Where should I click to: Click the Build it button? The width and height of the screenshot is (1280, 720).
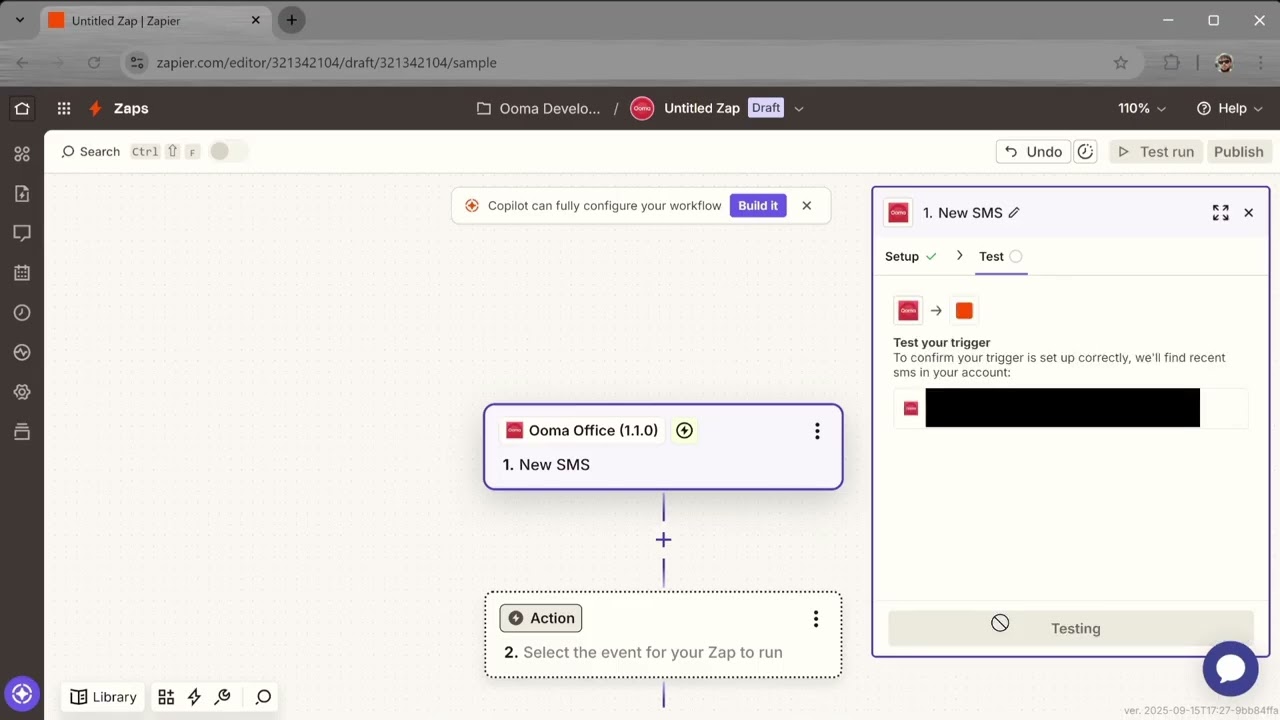pos(758,206)
